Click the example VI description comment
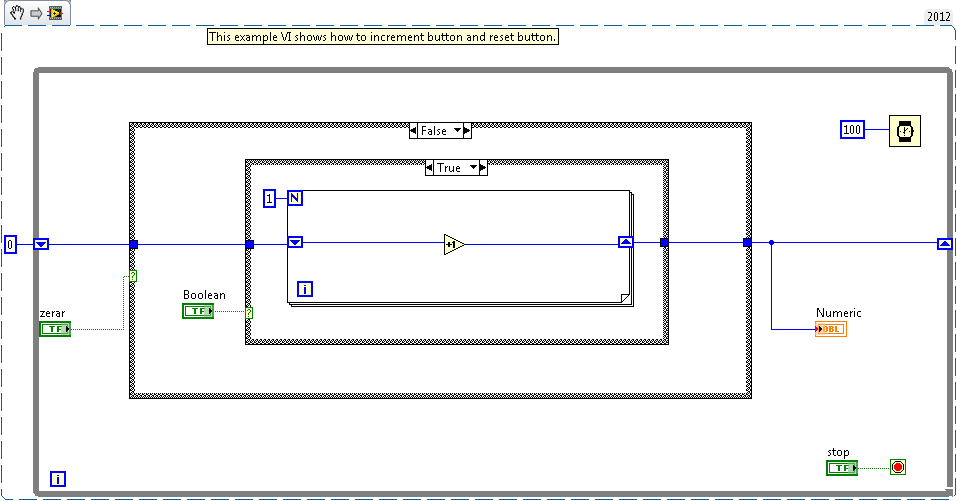This screenshot has height=501, width=957. tap(383, 37)
